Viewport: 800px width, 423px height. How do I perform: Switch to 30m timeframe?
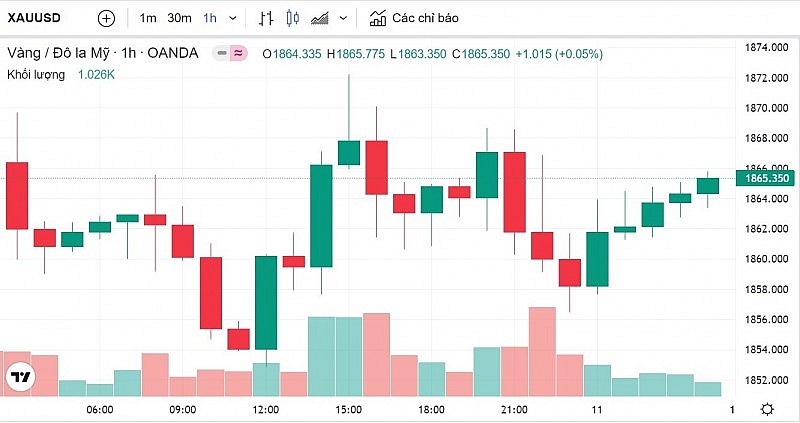tap(179, 18)
